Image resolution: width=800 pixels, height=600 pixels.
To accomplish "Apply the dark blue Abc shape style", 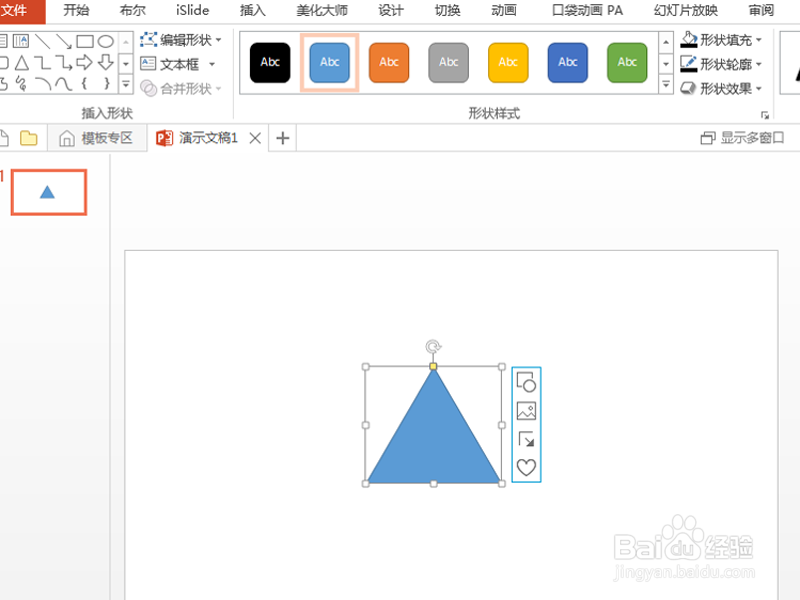I will [x=567, y=63].
